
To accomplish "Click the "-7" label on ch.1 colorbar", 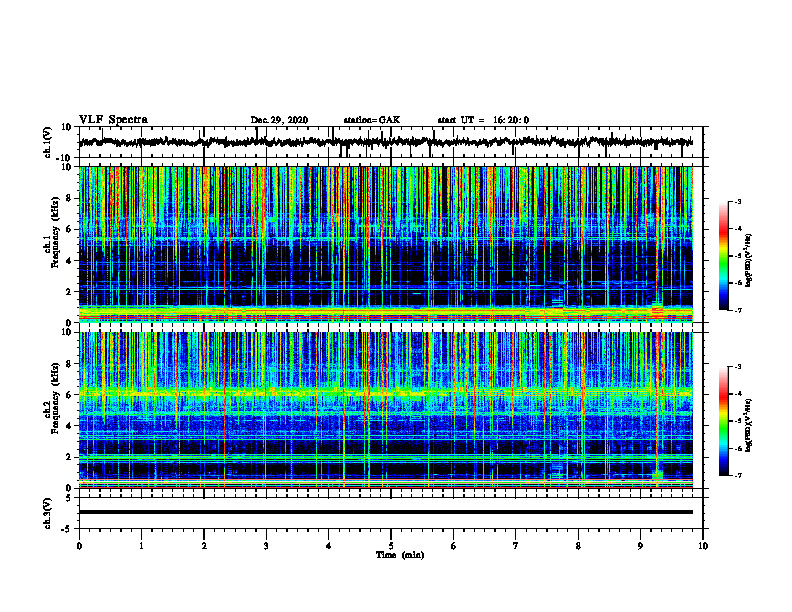I will [x=737, y=310].
